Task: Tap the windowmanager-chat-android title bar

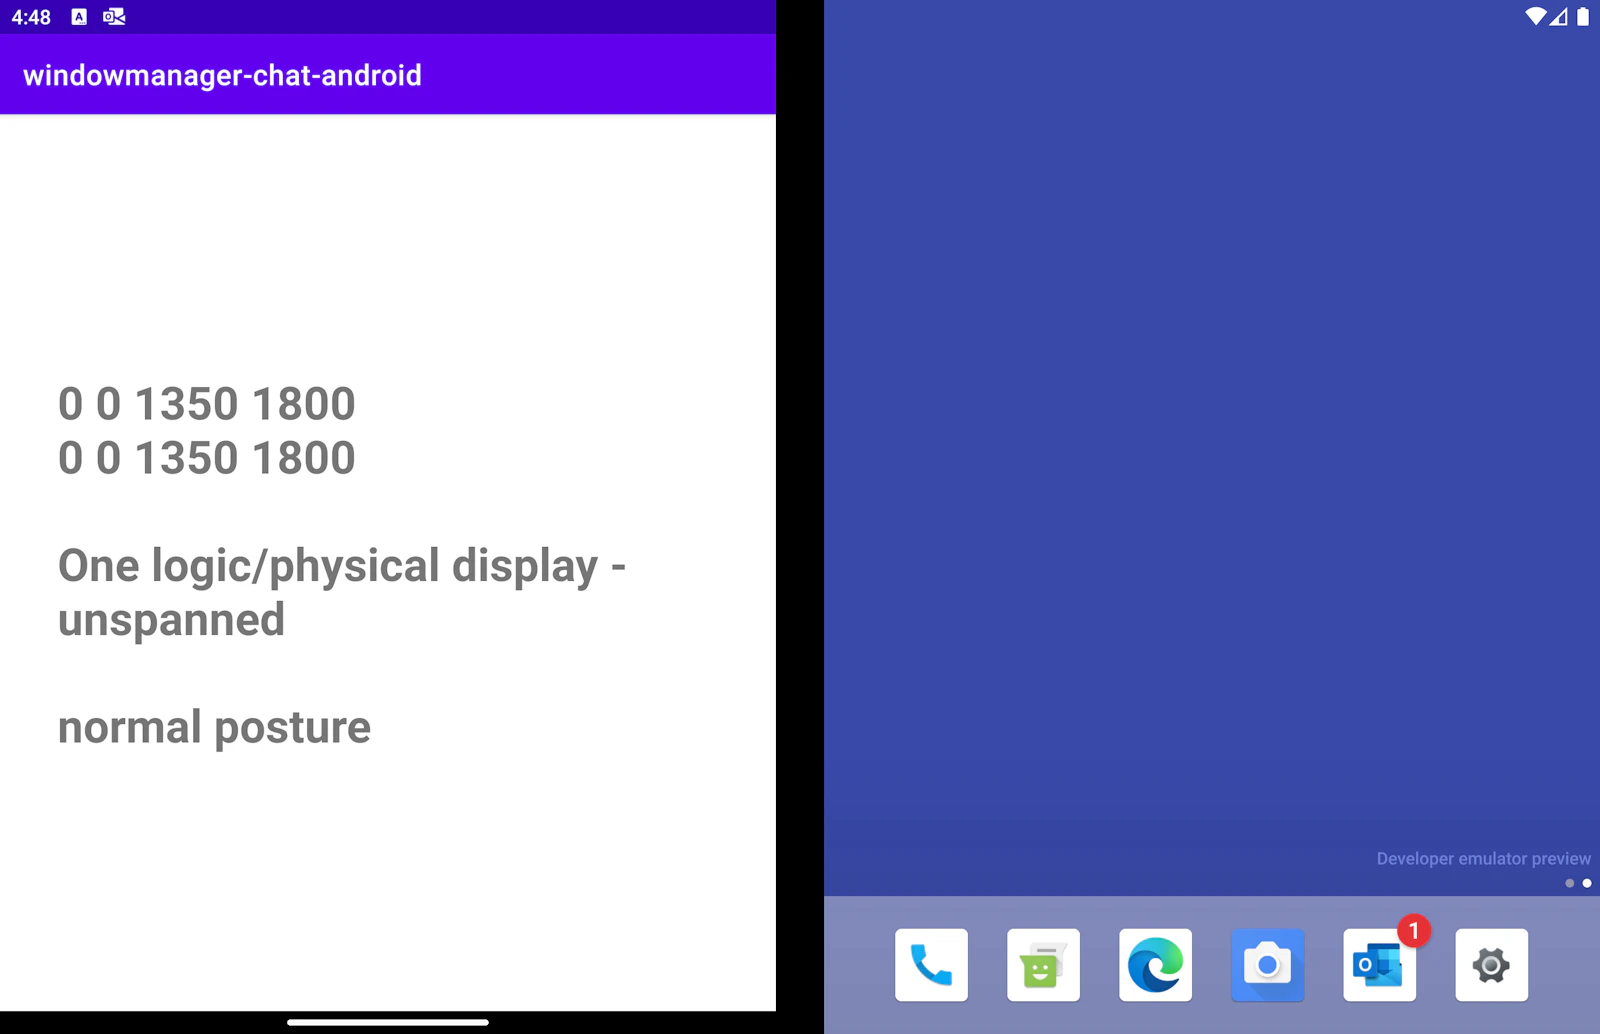Action: (x=222, y=75)
